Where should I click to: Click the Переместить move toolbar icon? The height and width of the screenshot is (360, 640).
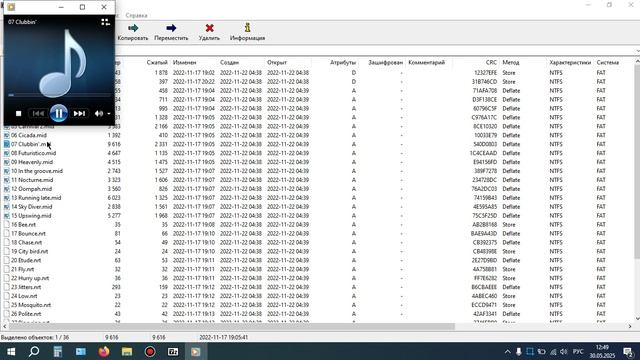click(171, 28)
